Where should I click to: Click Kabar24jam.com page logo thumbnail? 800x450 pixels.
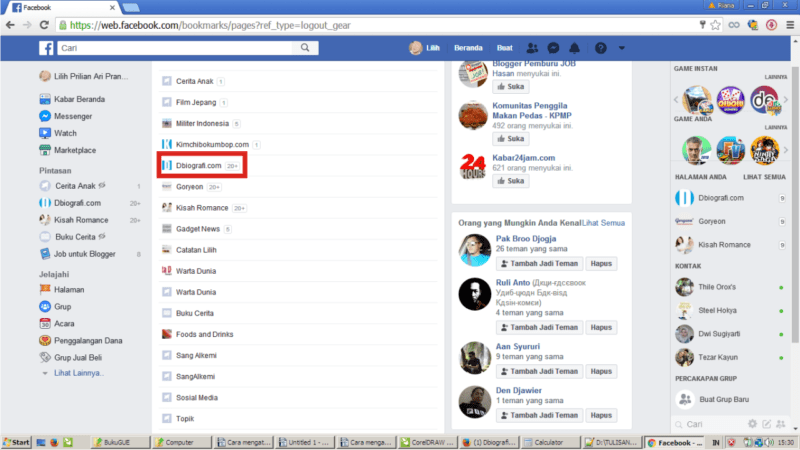pyautogui.click(x=473, y=167)
